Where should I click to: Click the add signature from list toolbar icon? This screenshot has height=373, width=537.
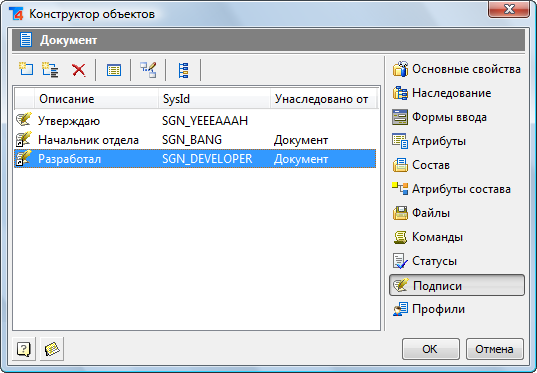tap(50, 70)
